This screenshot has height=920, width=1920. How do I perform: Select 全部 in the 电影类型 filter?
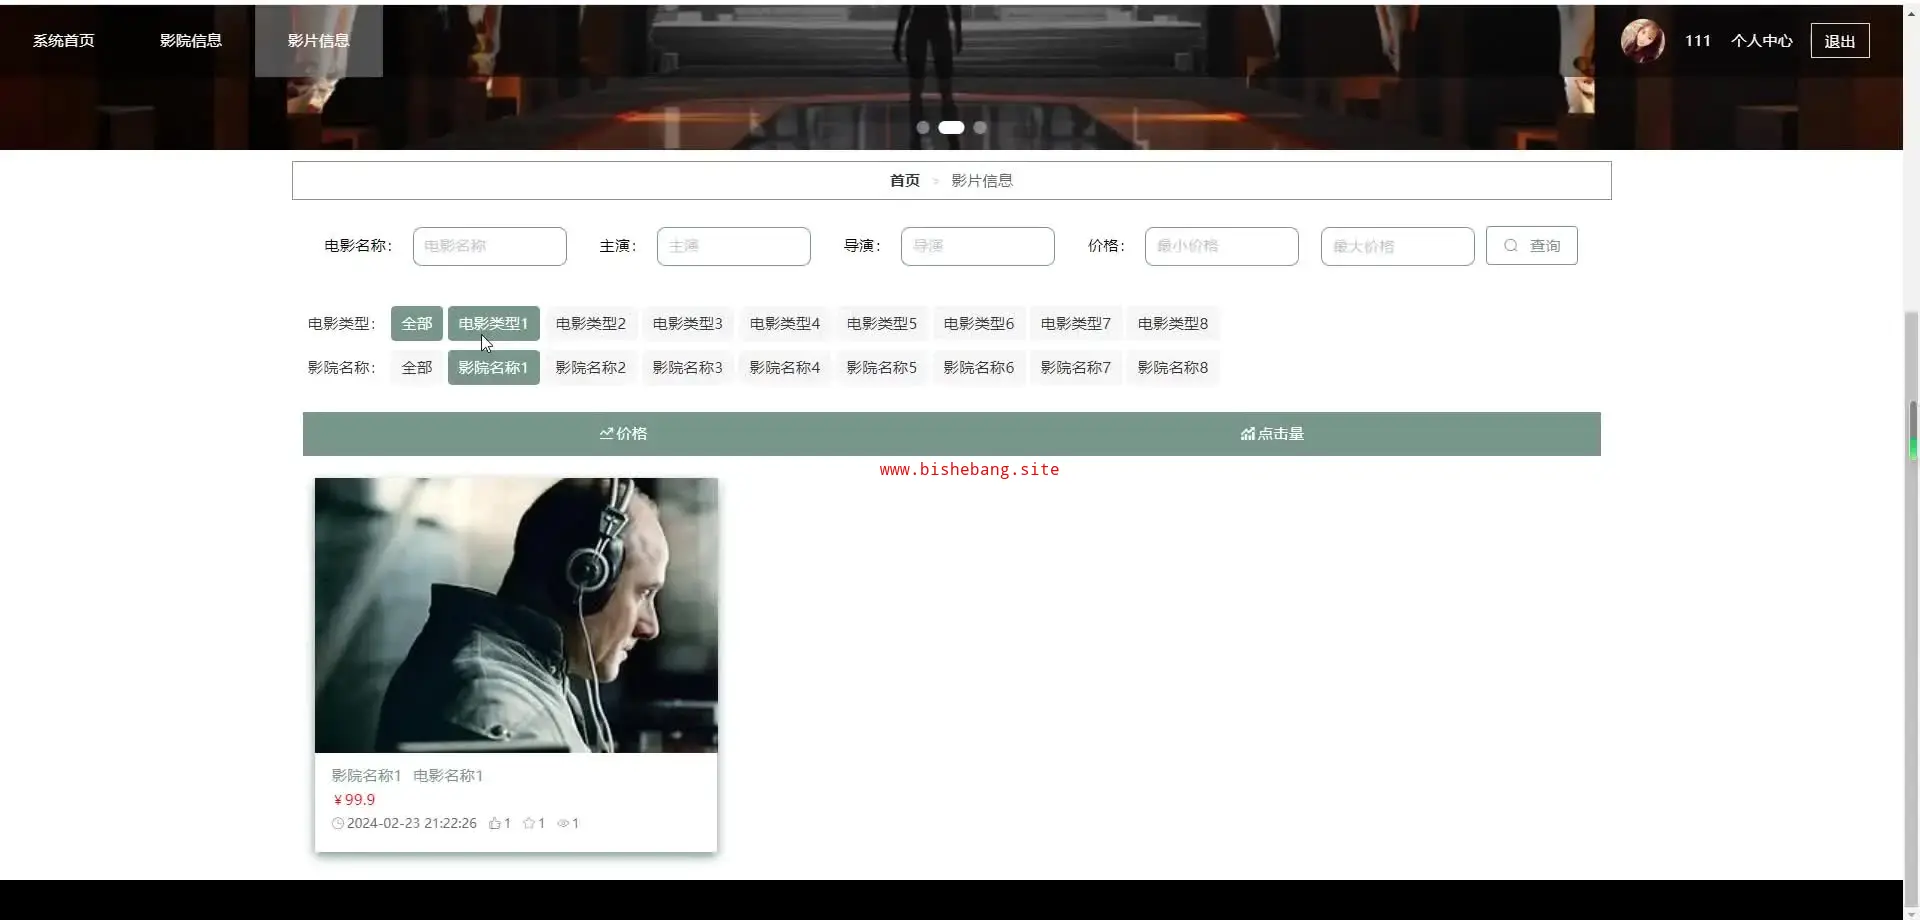point(416,324)
